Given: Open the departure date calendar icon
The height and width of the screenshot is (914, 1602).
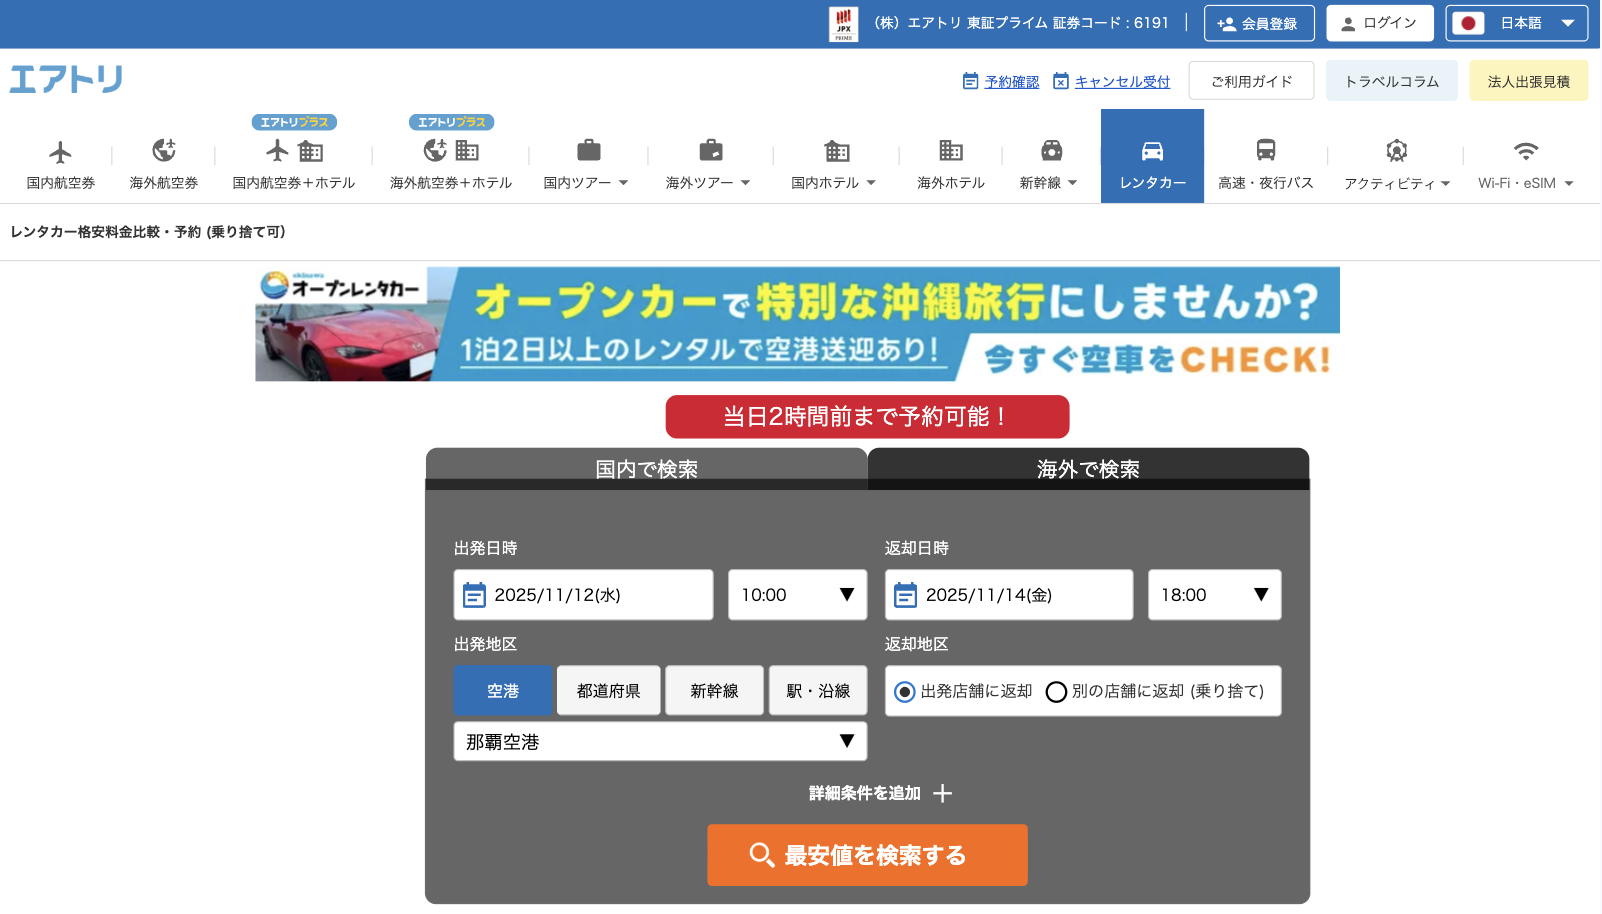Looking at the screenshot, I should point(474,595).
